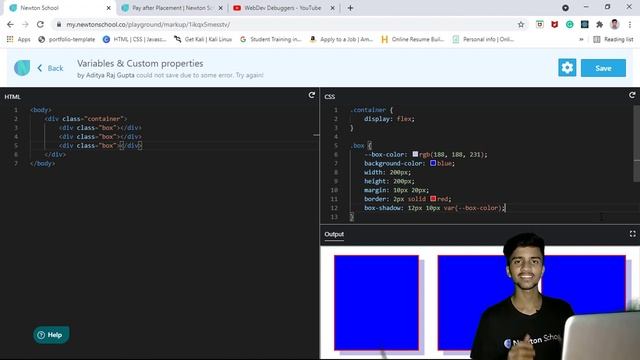This screenshot has height=360, width=640.
Task: Open the Extensions puzzle icon
Action: tap(600, 24)
